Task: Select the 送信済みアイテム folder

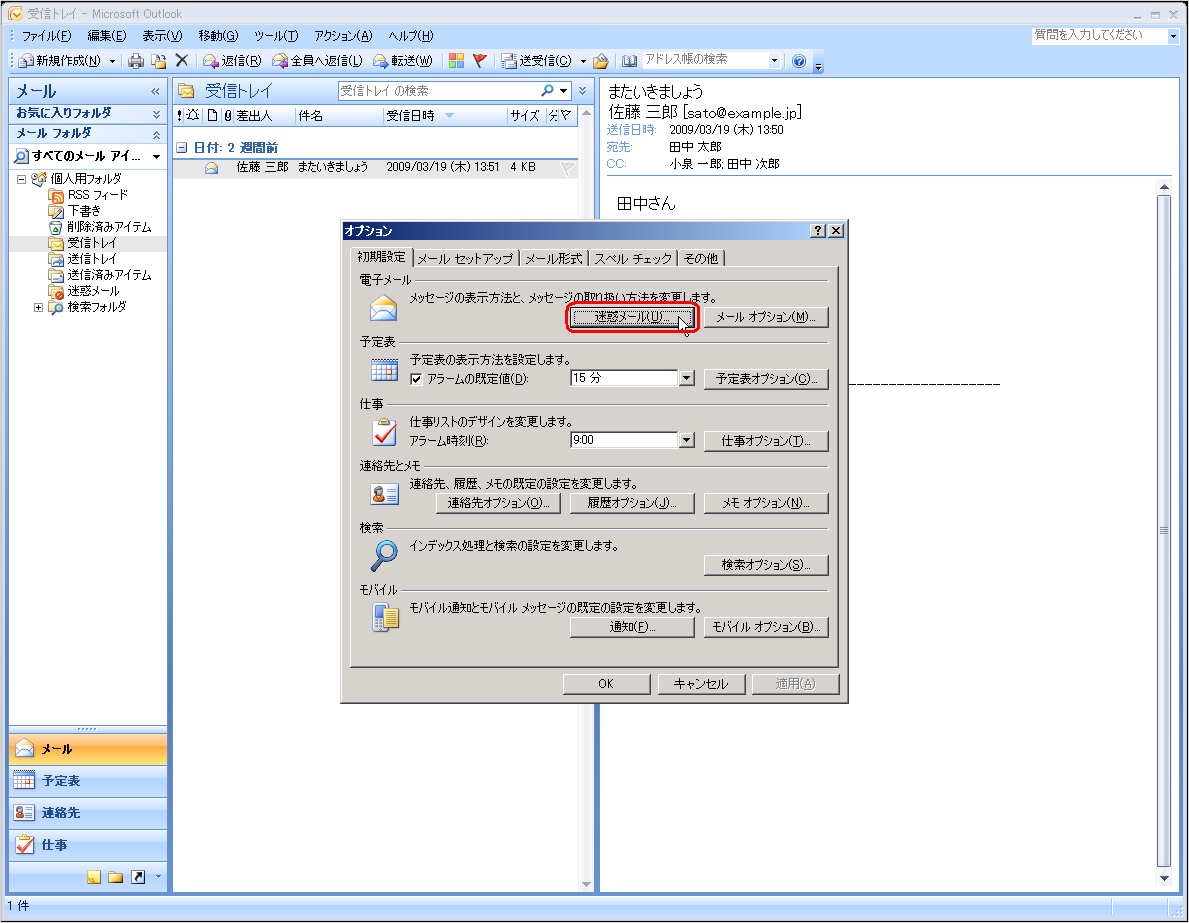Action: tap(100, 275)
